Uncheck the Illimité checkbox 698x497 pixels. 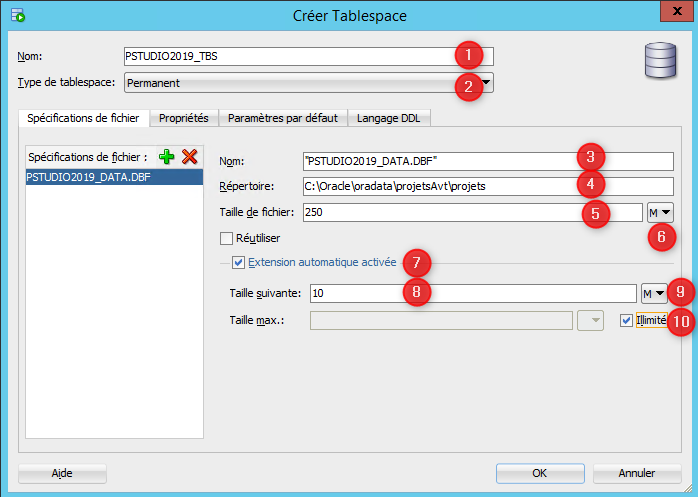point(626,320)
